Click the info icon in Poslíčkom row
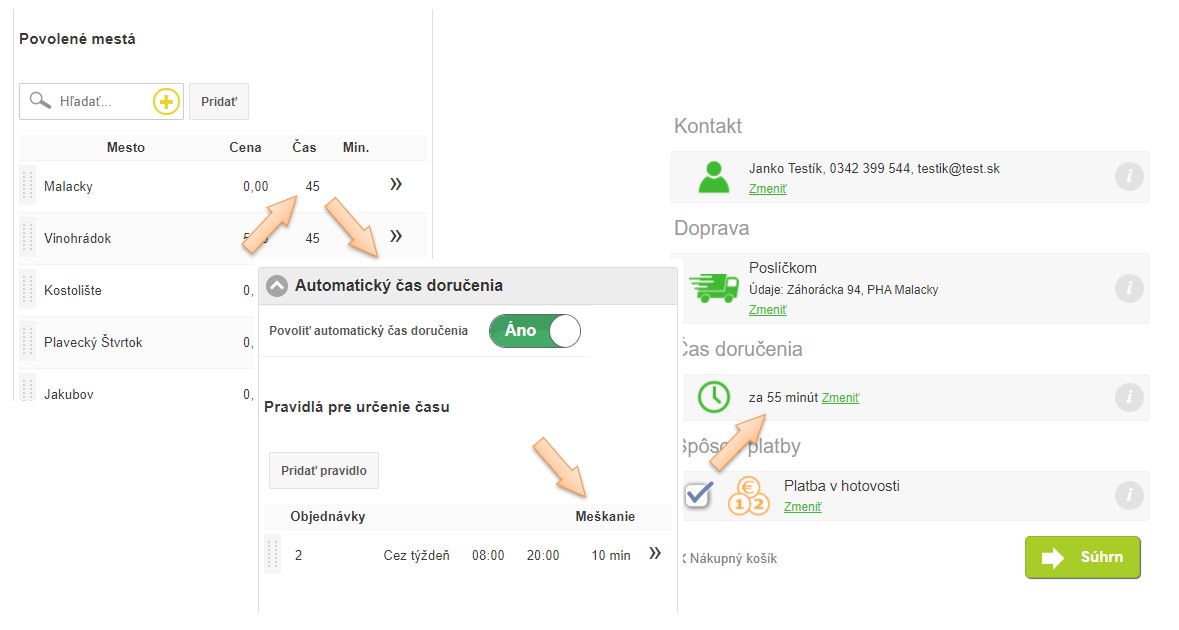1179x630 pixels. [x=1128, y=289]
